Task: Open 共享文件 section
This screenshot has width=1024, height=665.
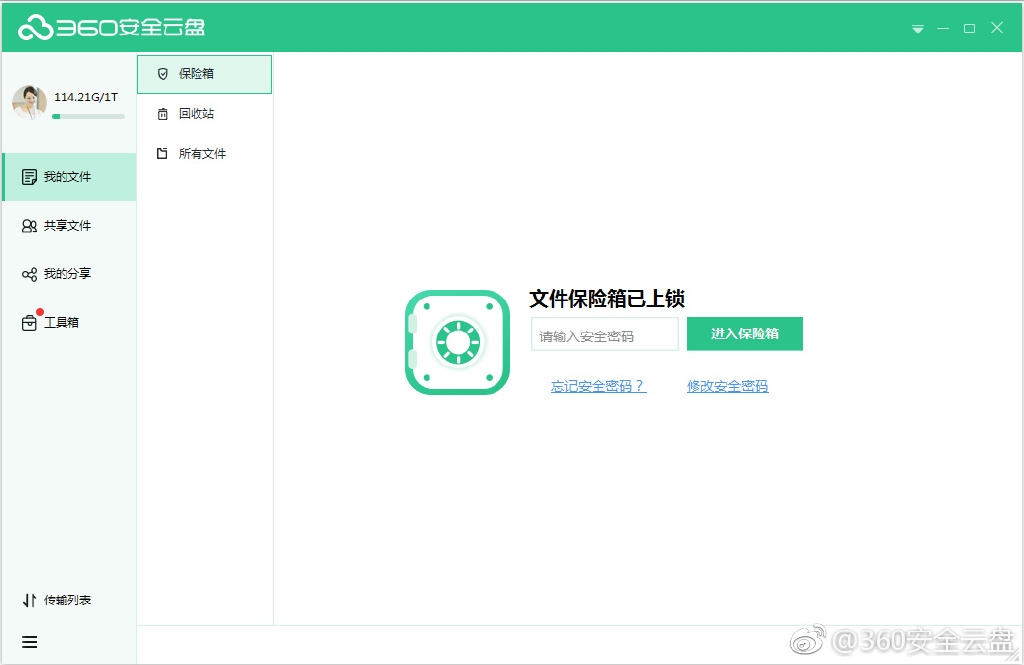Action: (x=68, y=226)
